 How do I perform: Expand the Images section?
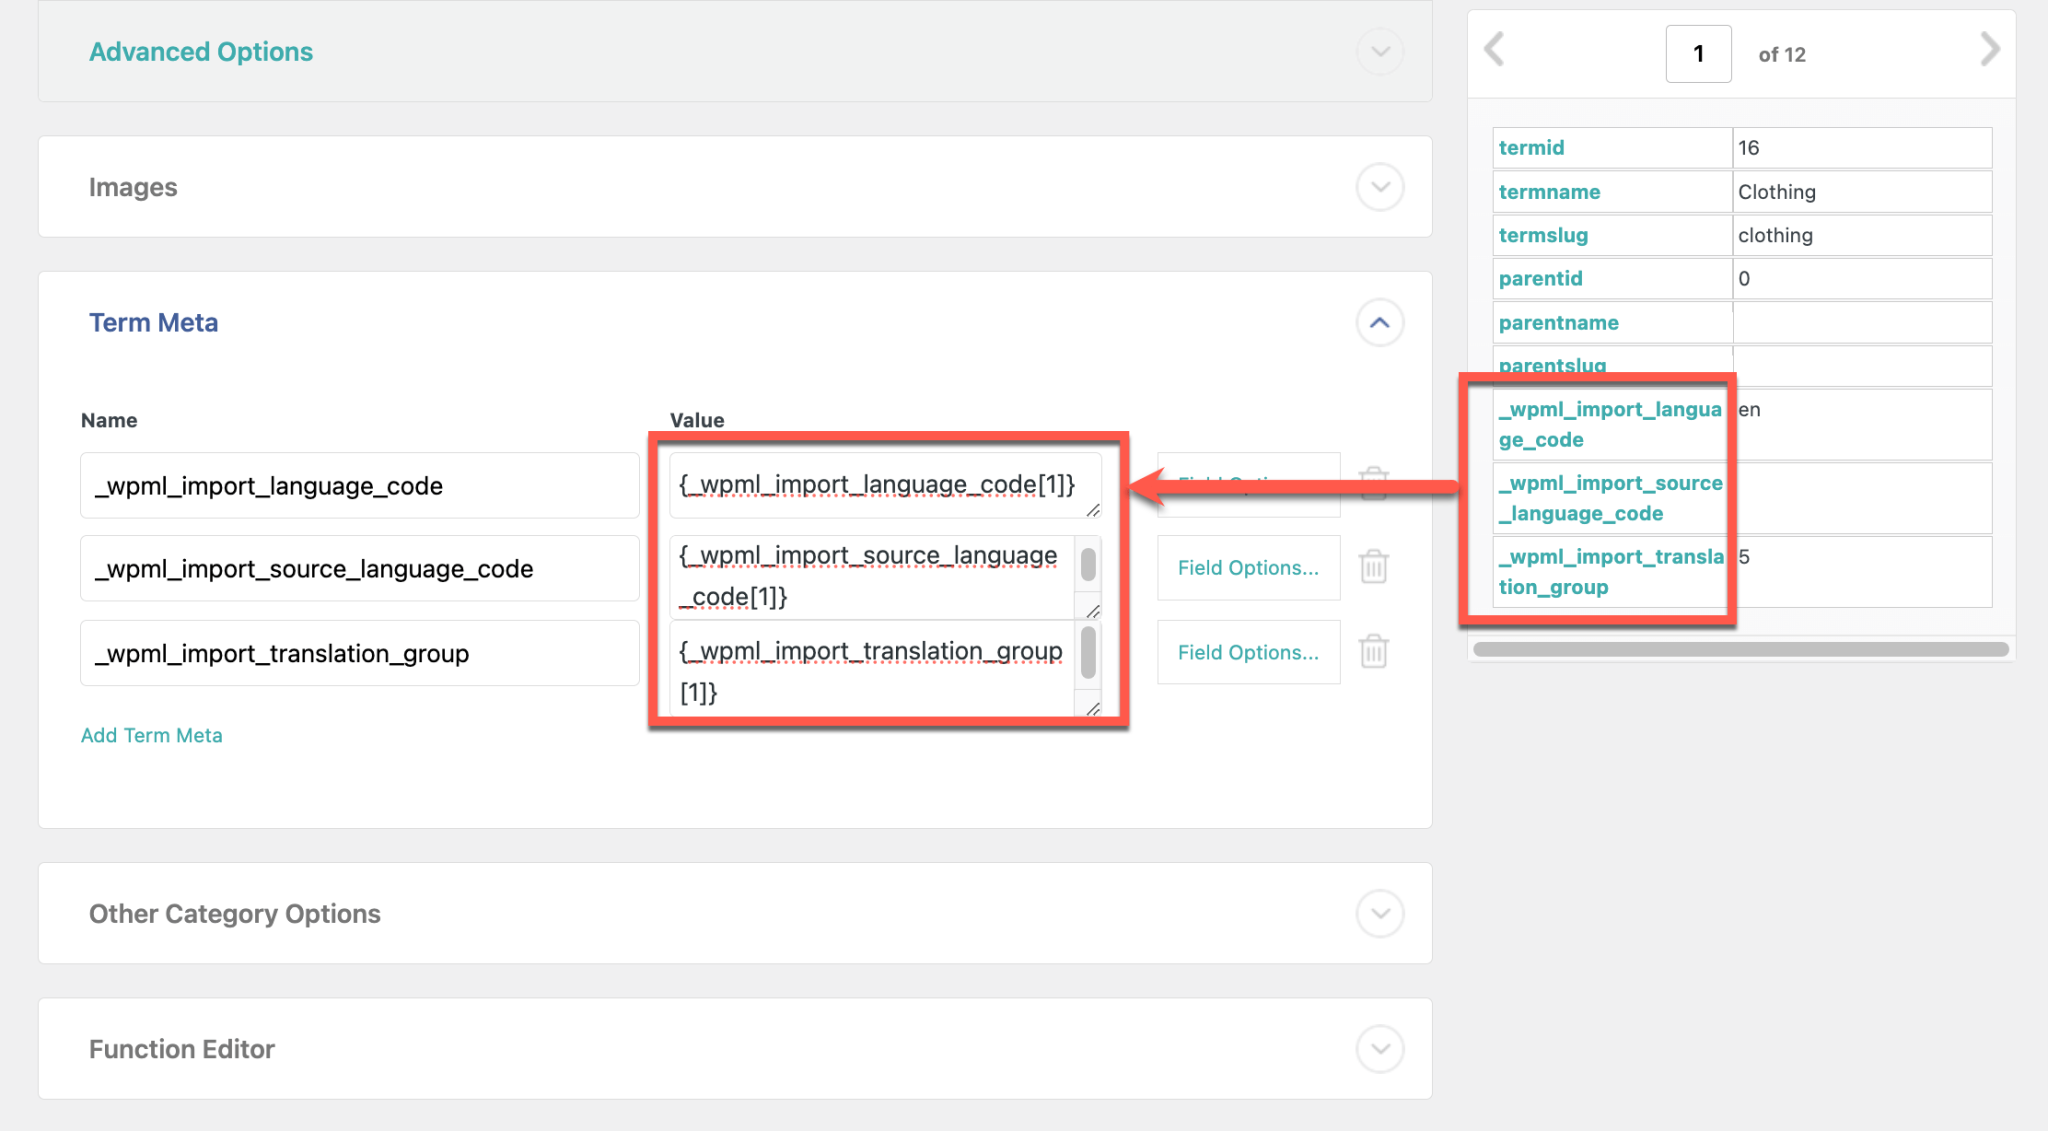tap(1380, 186)
